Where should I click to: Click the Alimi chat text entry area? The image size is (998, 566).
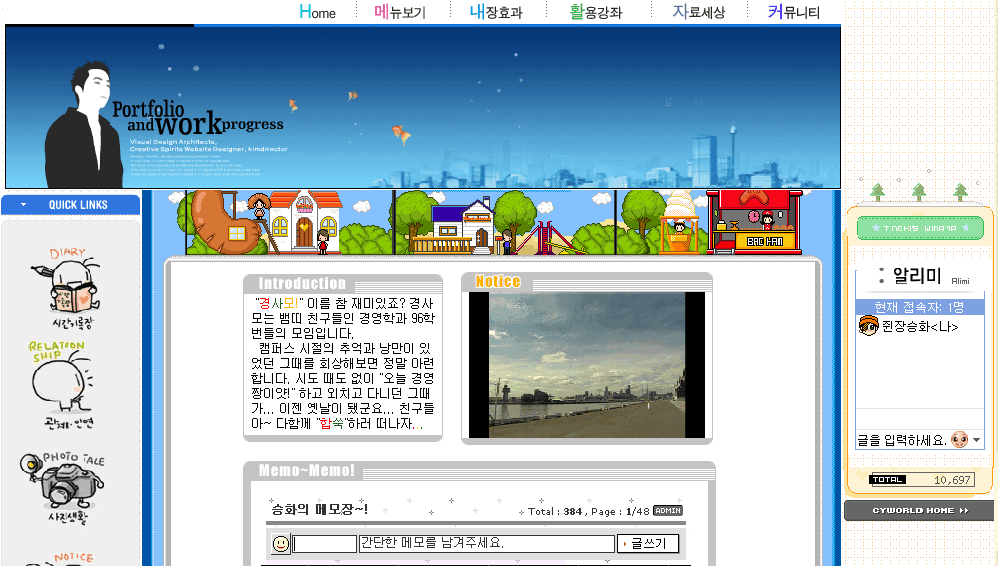click(901, 440)
